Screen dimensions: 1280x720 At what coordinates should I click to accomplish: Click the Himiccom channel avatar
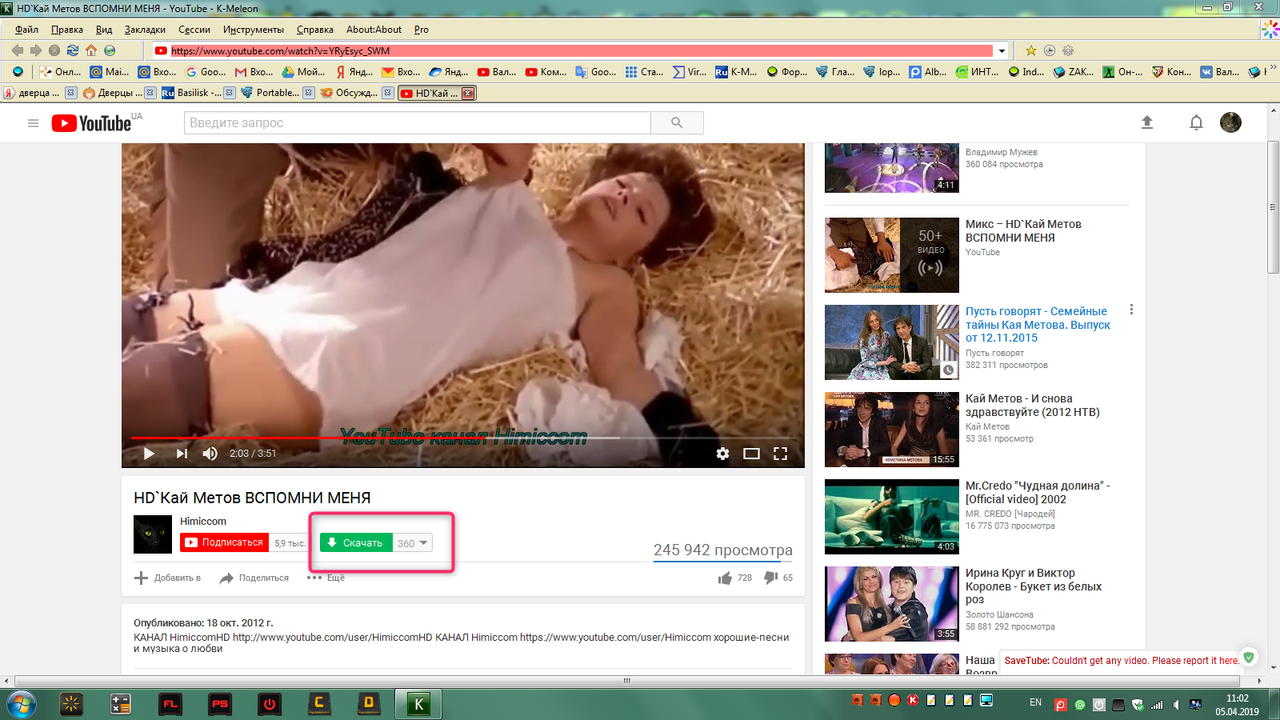[153, 534]
